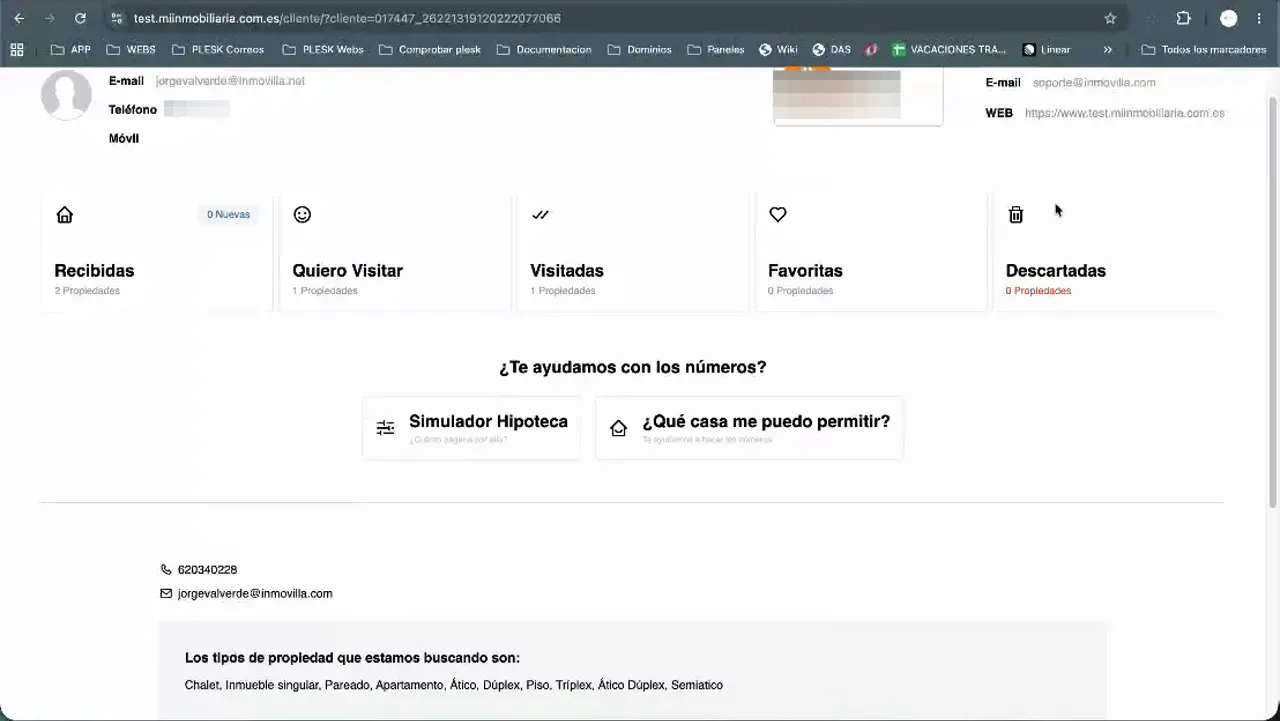Image resolution: width=1280 pixels, height=721 pixels.
Task: Open the Wiki bookmark
Action: [778, 49]
